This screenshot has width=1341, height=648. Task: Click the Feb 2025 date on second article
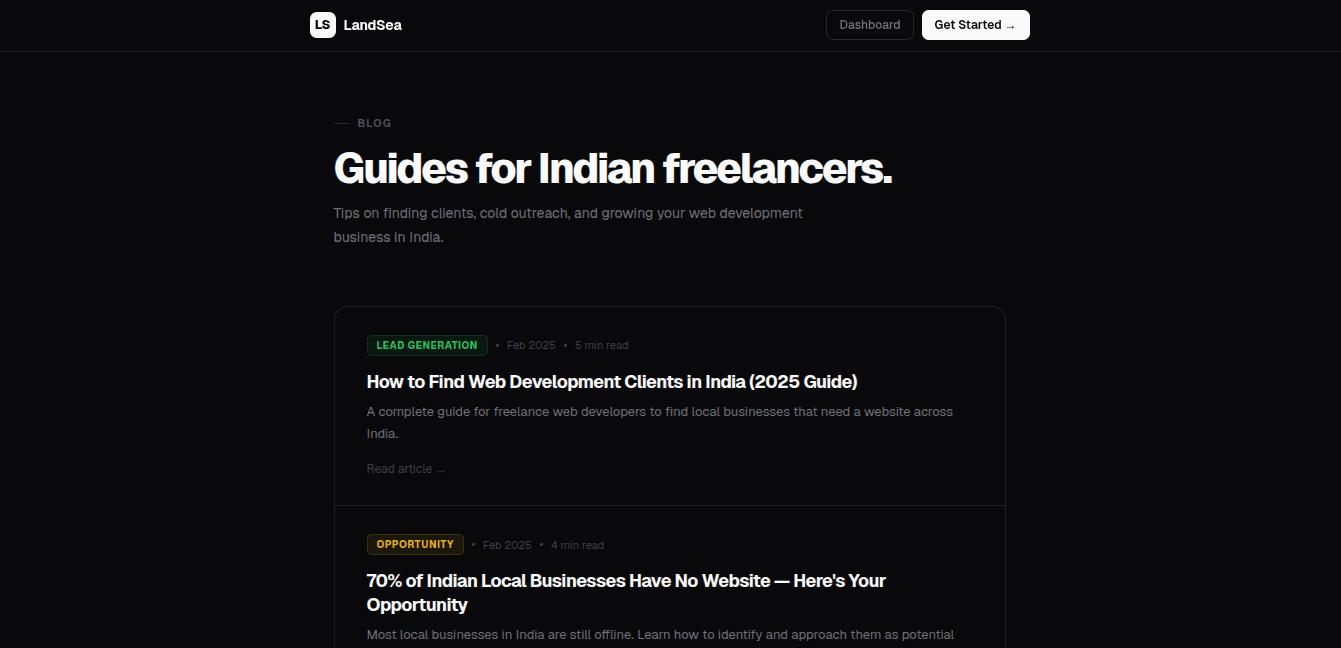point(507,545)
